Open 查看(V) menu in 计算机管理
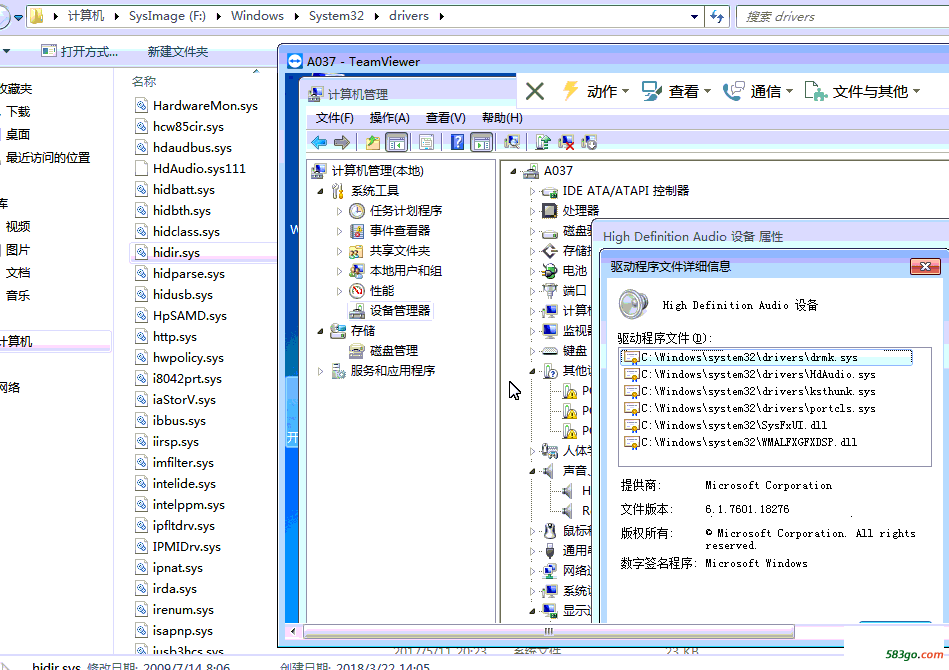This screenshot has width=949, height=670. pos(445,118)
